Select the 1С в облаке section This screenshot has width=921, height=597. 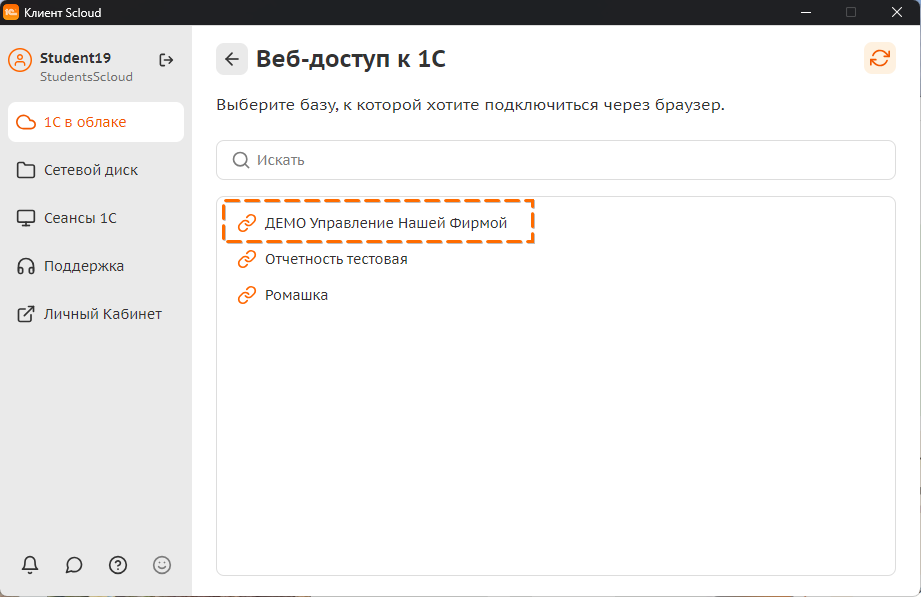pos(96,122)
